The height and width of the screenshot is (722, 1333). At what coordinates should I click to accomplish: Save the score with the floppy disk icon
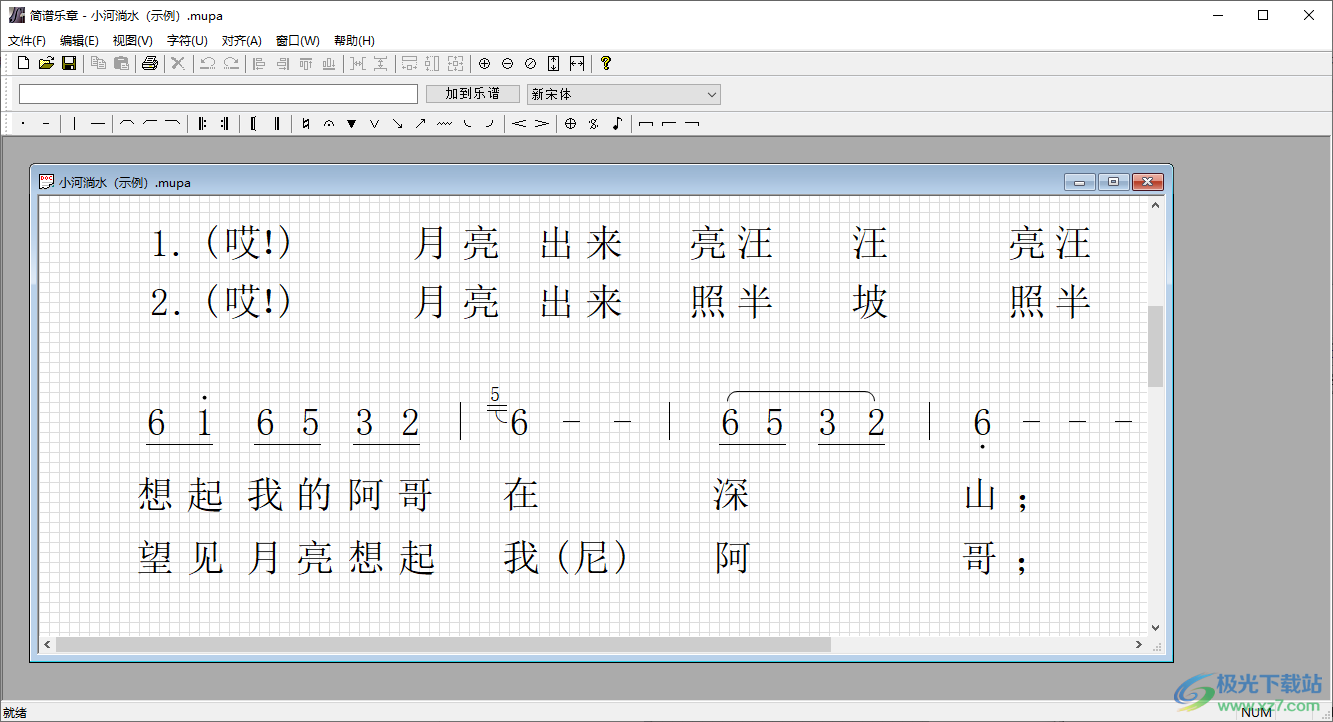click(69, 63)
